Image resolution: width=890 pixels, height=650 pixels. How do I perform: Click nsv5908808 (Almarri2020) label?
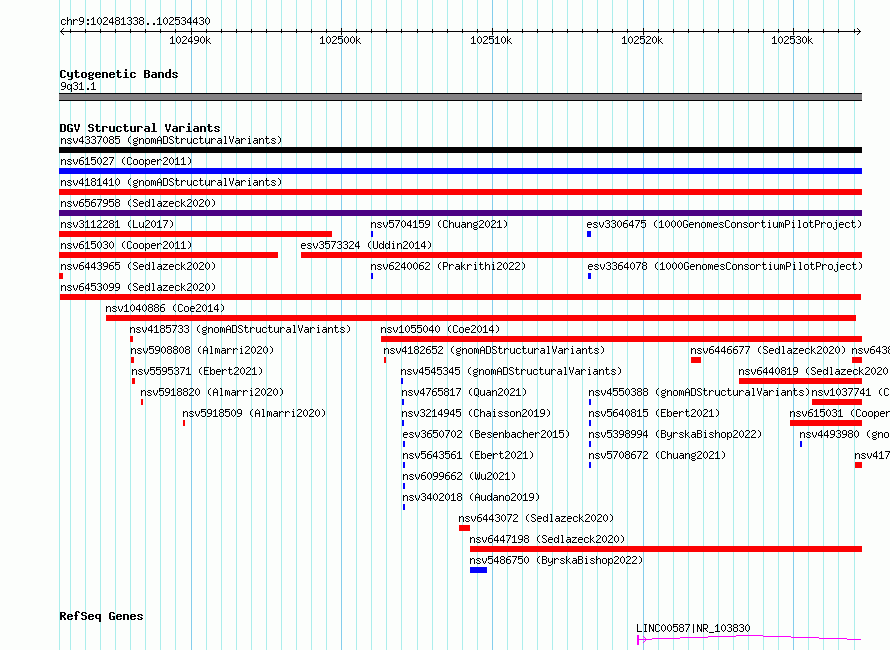202,350
